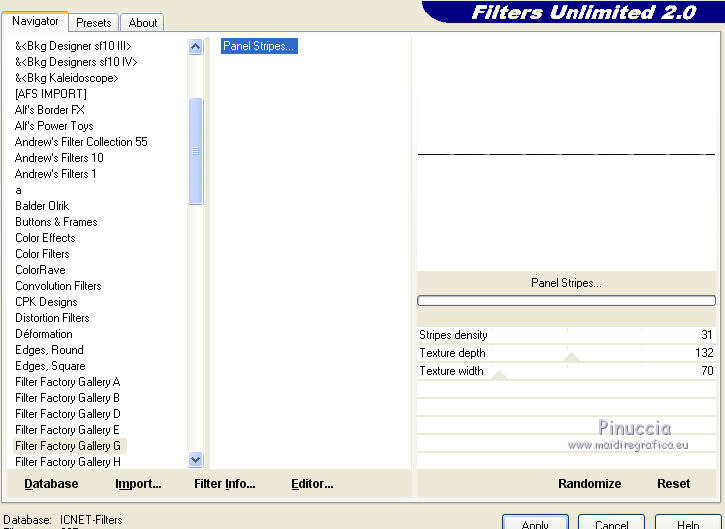Select Color Filters category
This screenshot has width=725, height=529.
coord(42,254)
